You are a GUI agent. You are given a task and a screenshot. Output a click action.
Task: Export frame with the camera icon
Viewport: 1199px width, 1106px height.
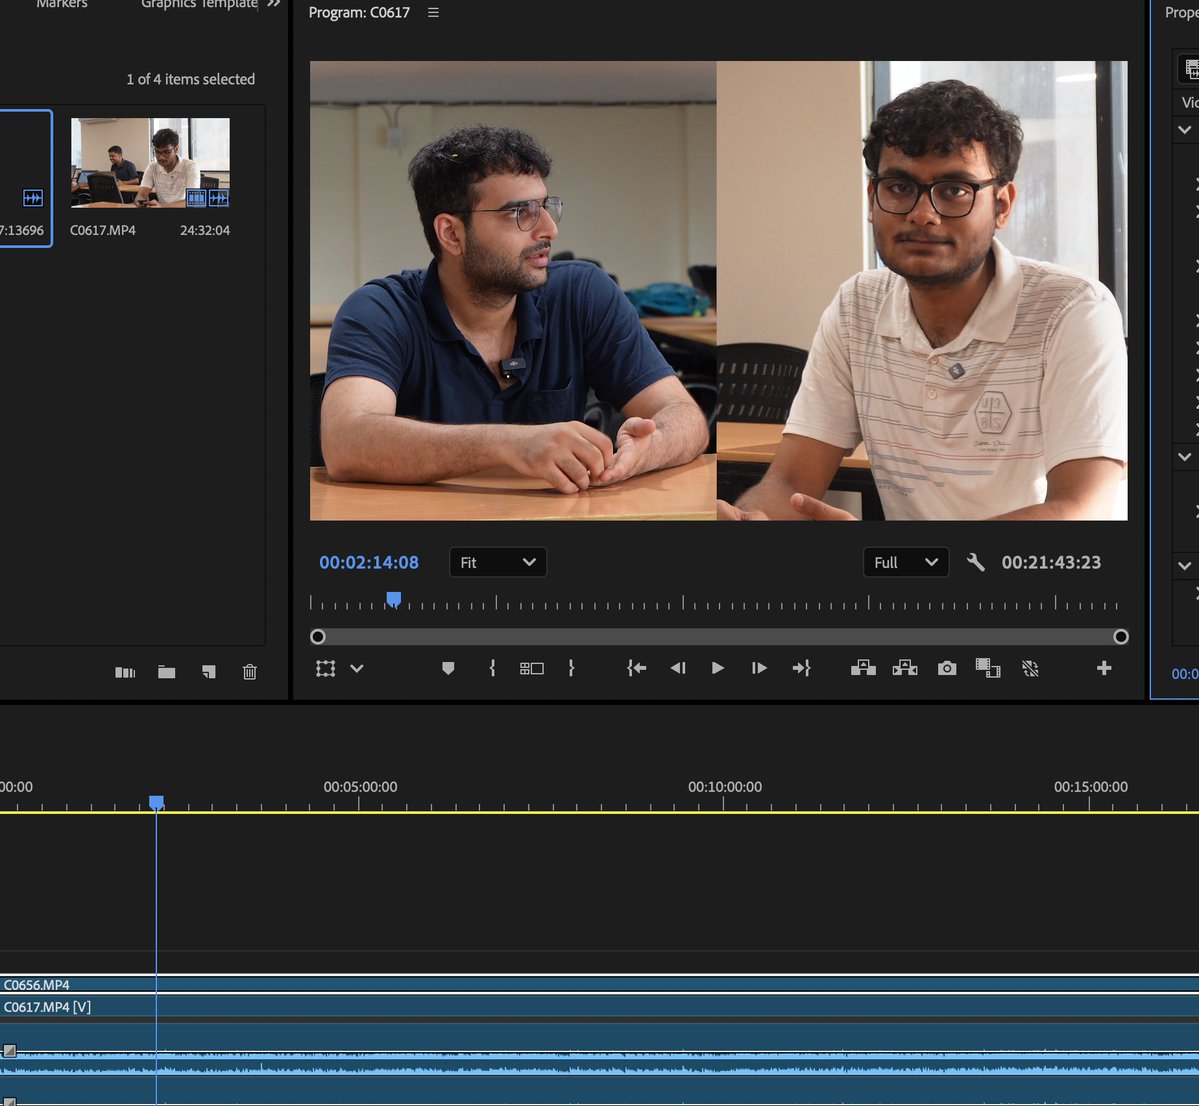click(x=947, y=668)
